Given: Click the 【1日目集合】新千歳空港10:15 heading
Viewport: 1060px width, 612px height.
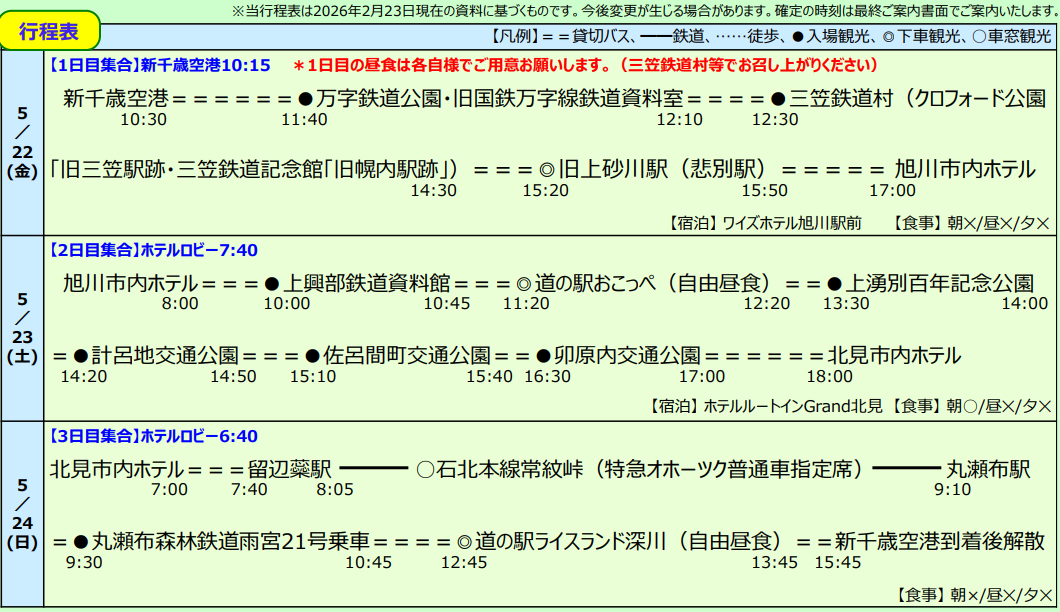Looking at the screenshot, I should coord(159,65).
